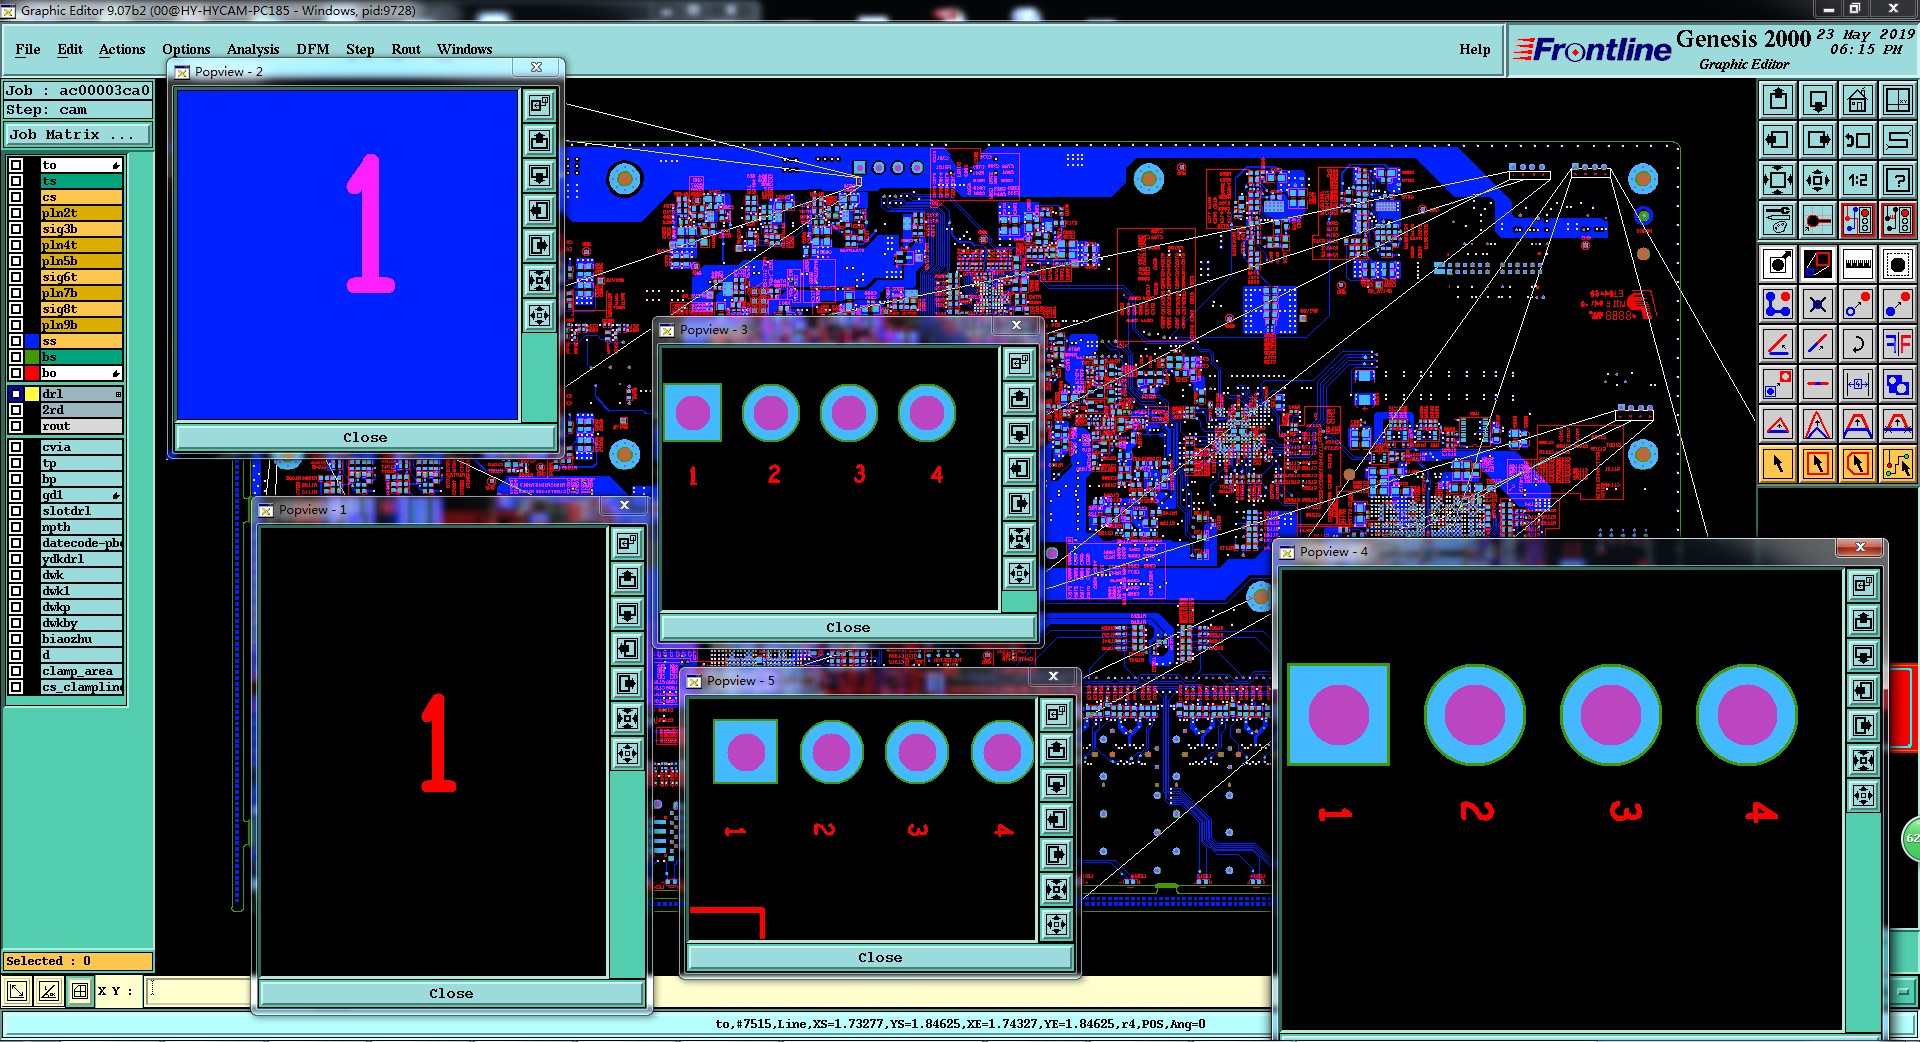Select the dimension measurement between bars icon
This screenshot has width=1920, height=1042.
1858,384
